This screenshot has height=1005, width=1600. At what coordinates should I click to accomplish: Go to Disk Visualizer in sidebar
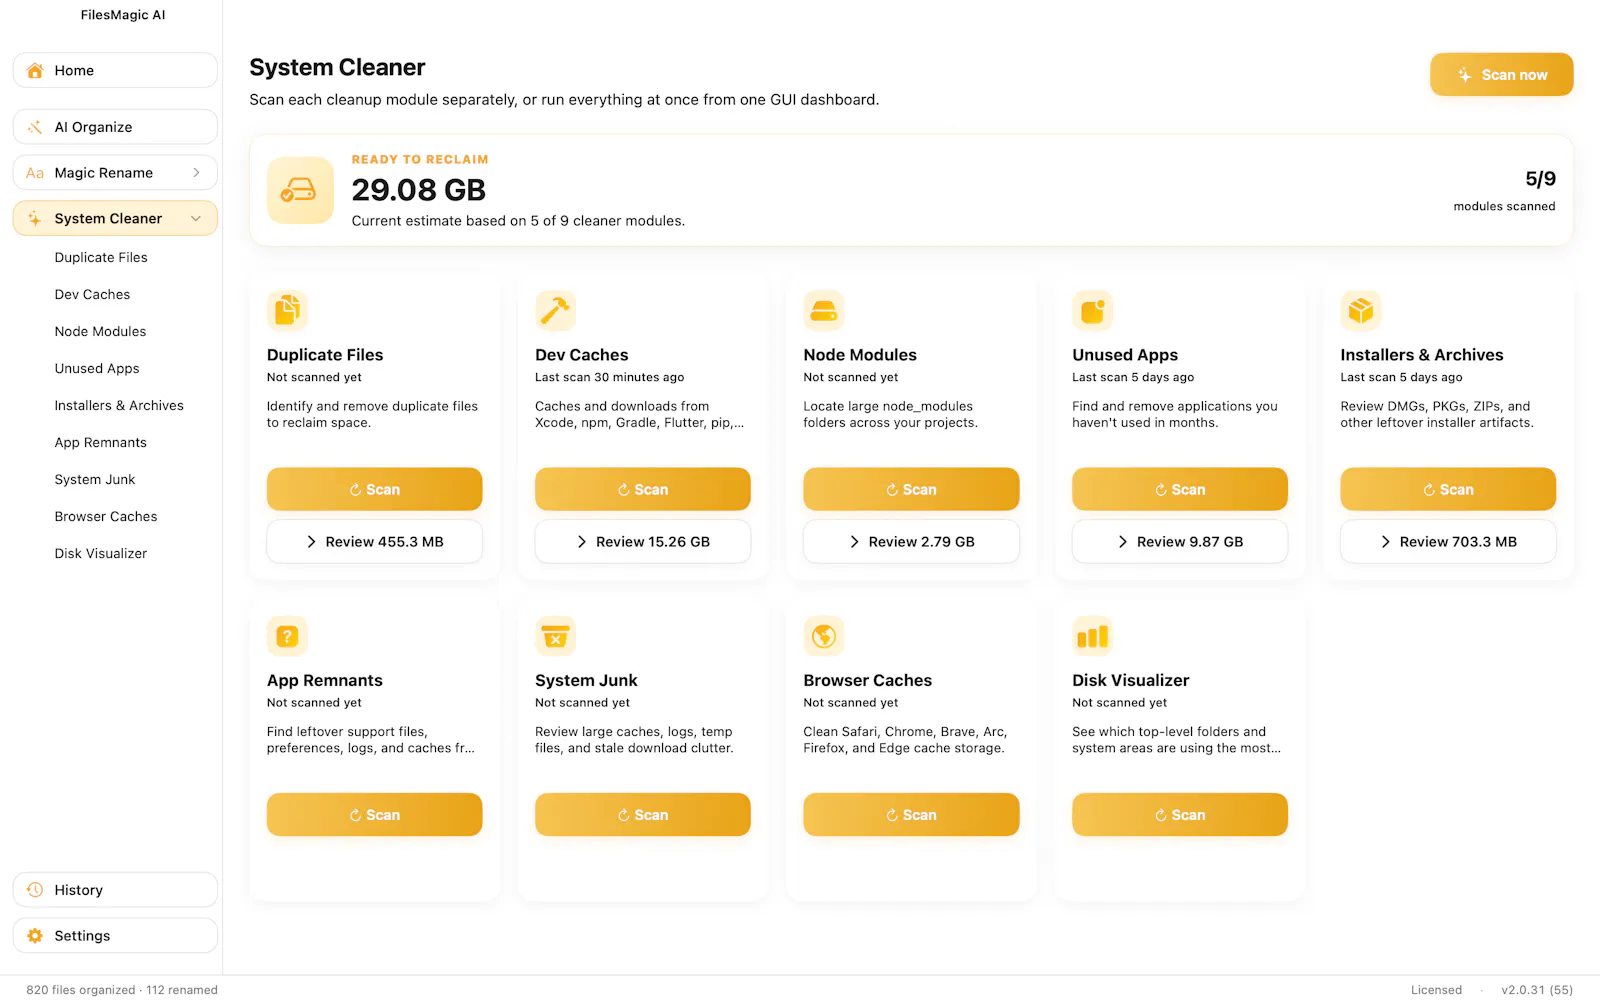[100, 554]
